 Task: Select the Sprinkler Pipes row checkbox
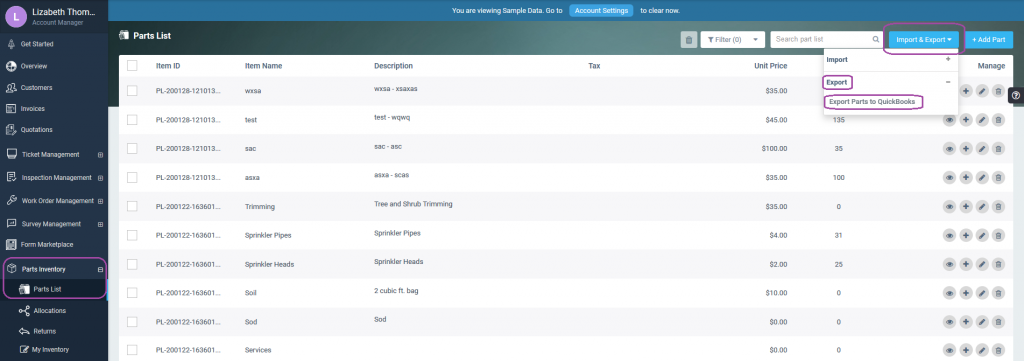(132, 235)
